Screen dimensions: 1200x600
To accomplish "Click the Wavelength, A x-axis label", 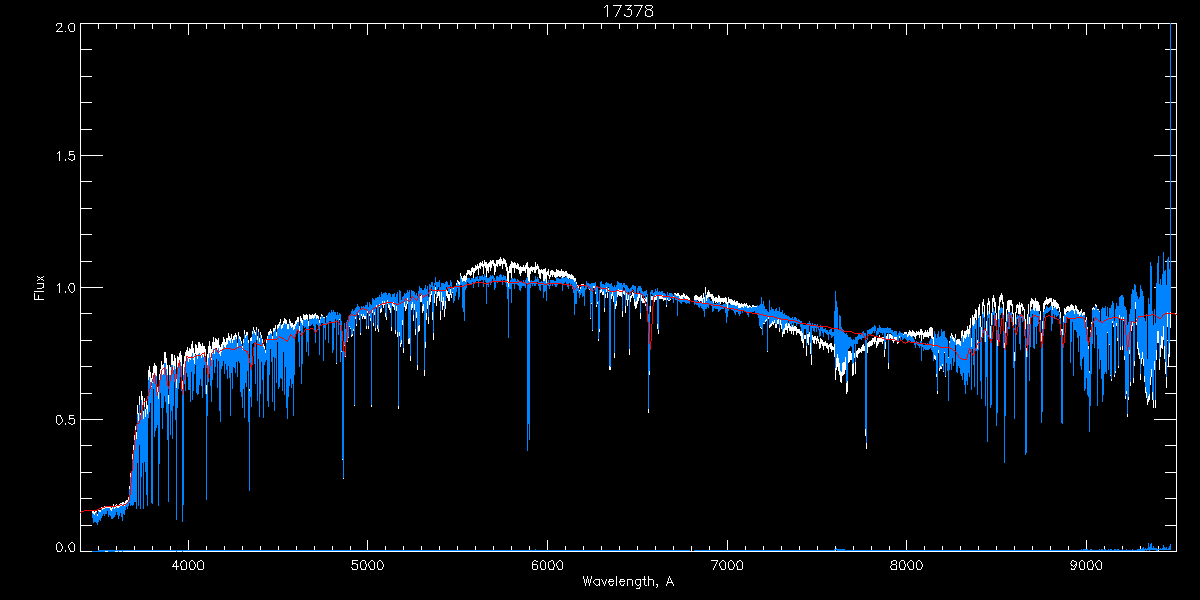I will [628, 581].
